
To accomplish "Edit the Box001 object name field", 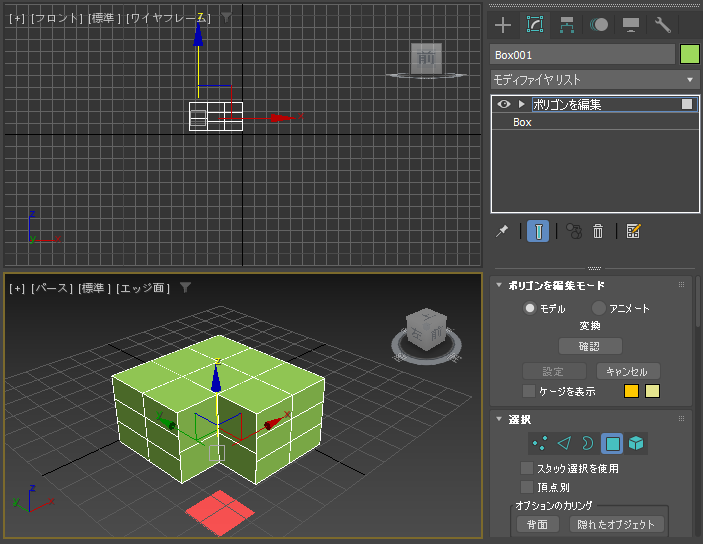I will pos(582,55).
